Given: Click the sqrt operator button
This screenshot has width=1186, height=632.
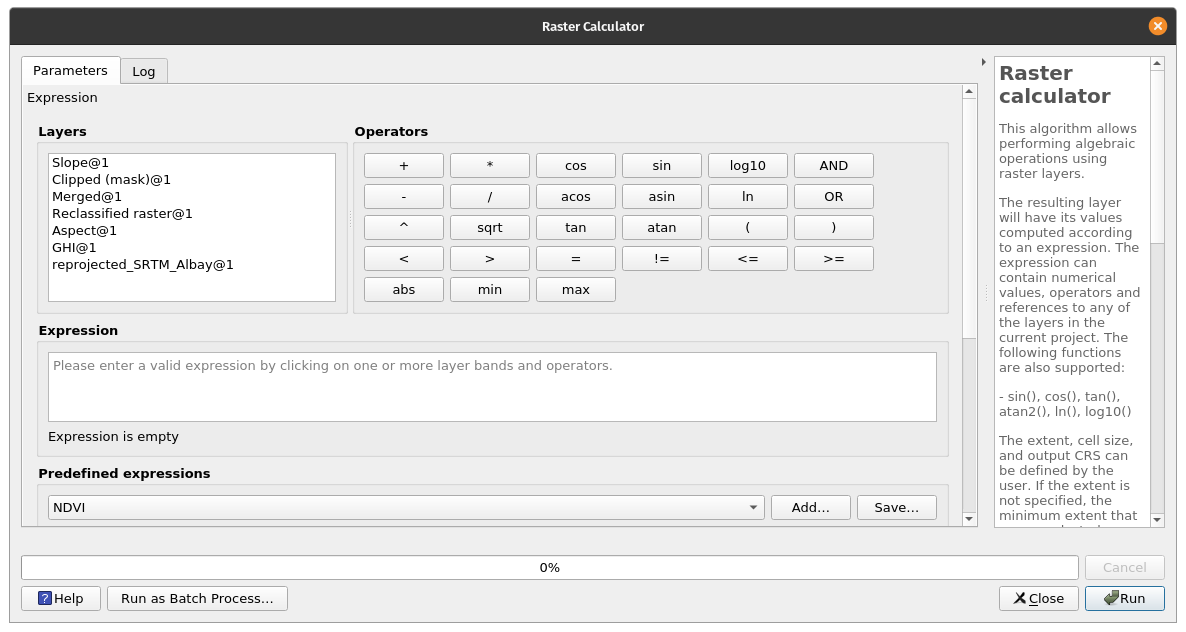Looking at the screenshot, I should pos(489,227).
